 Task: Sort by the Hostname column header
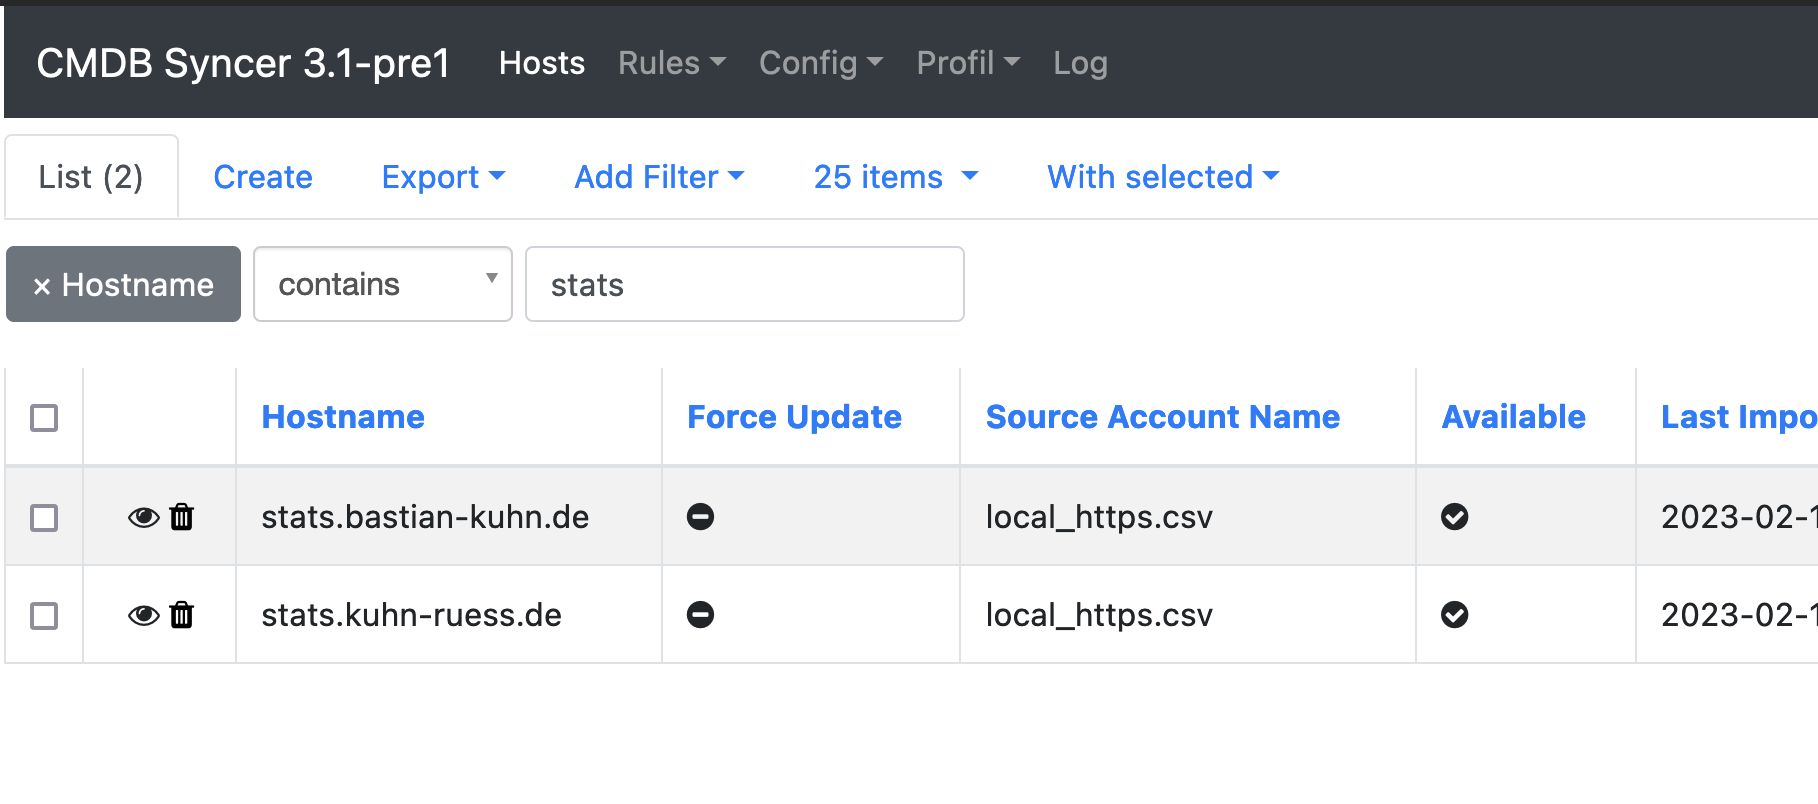343,417
